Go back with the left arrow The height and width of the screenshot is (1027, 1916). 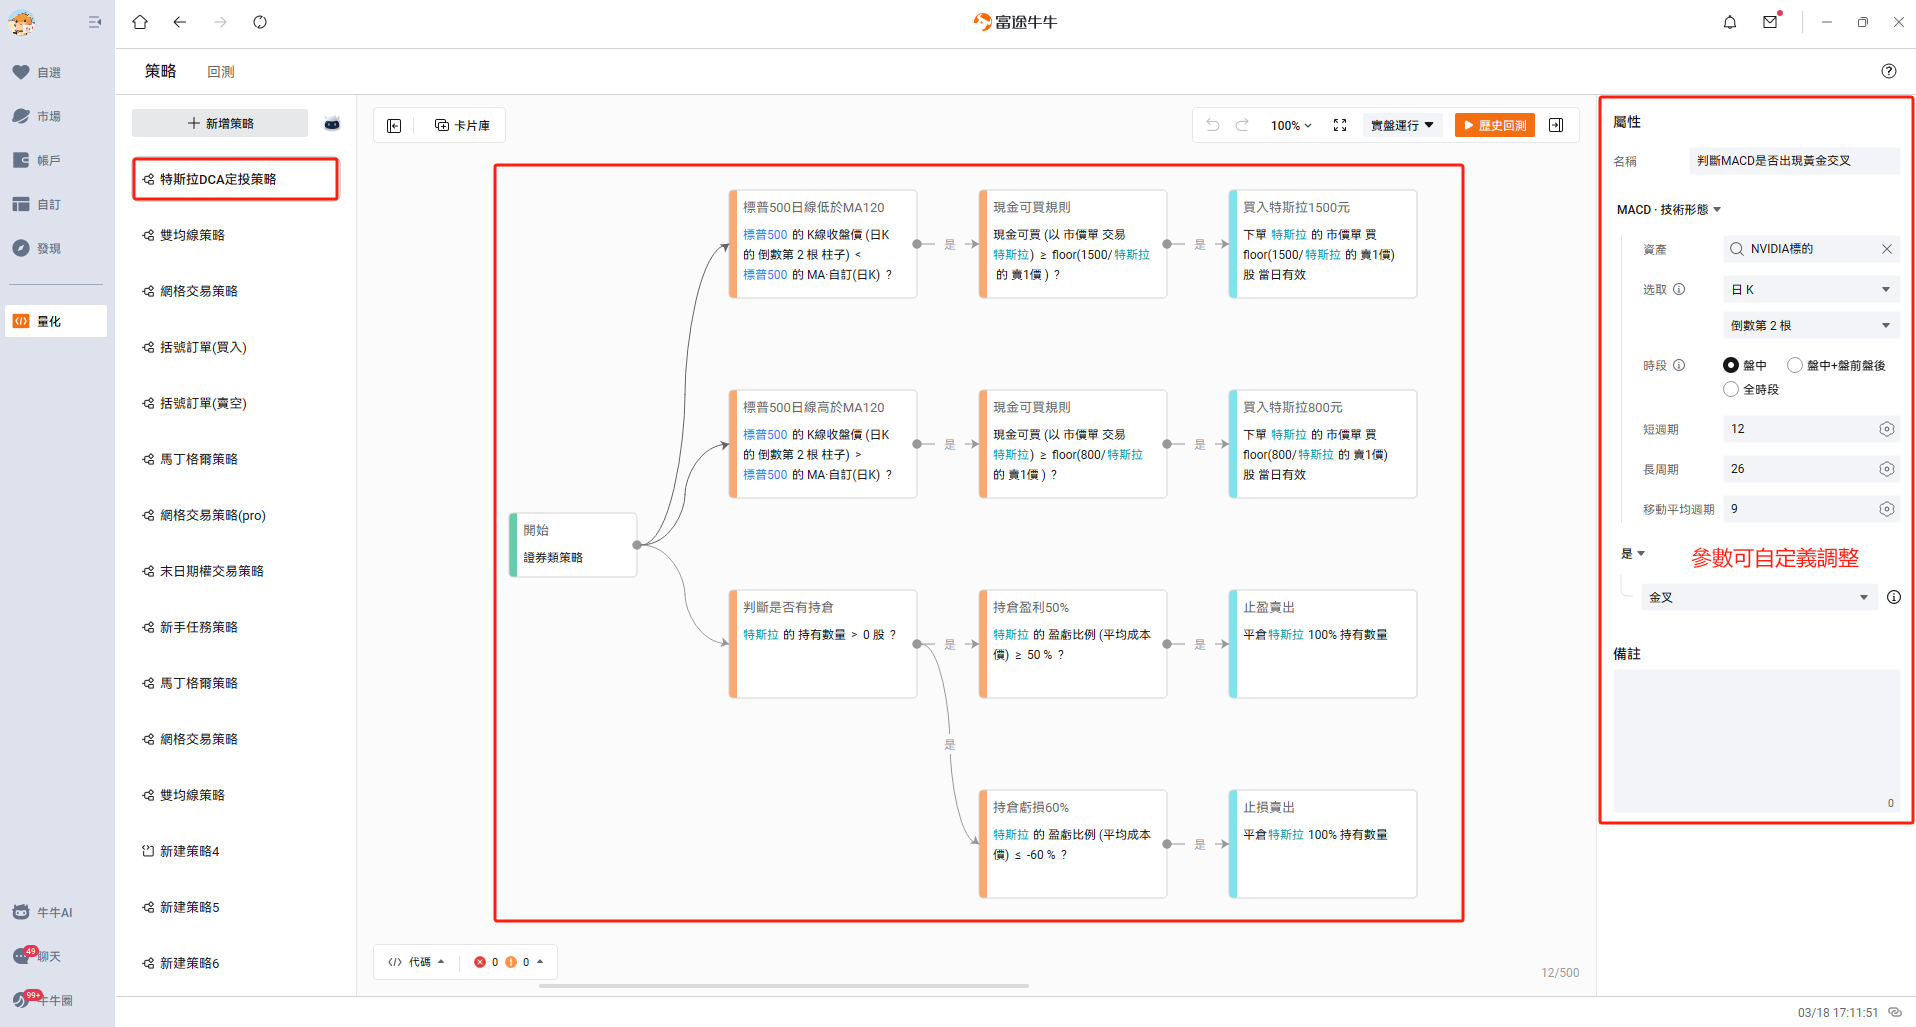[180, 22]
